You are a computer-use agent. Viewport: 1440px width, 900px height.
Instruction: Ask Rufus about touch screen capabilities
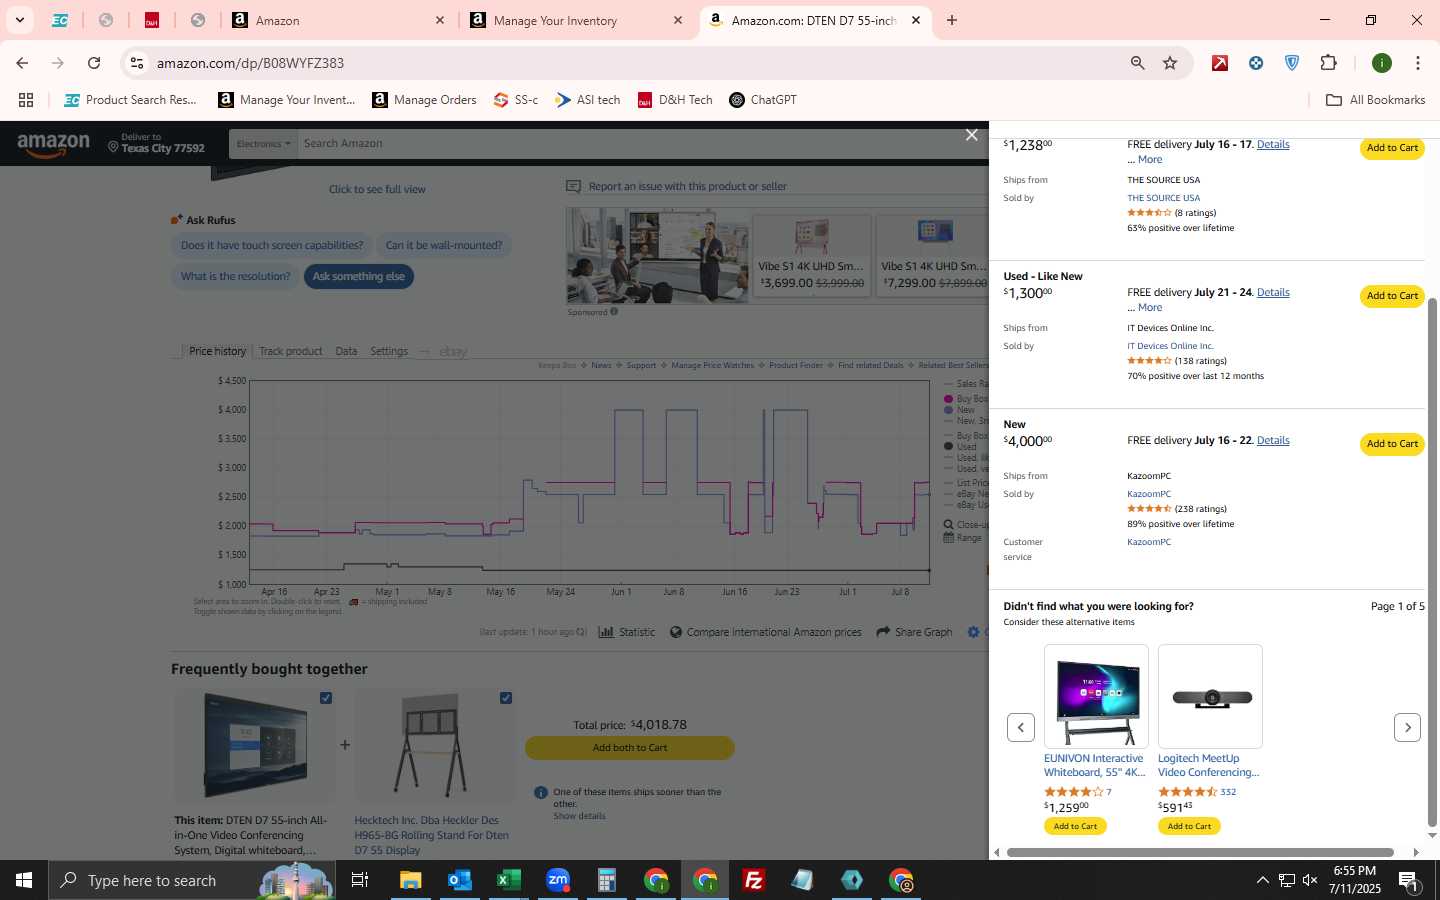pyautogui.click(x=272, y=245)
